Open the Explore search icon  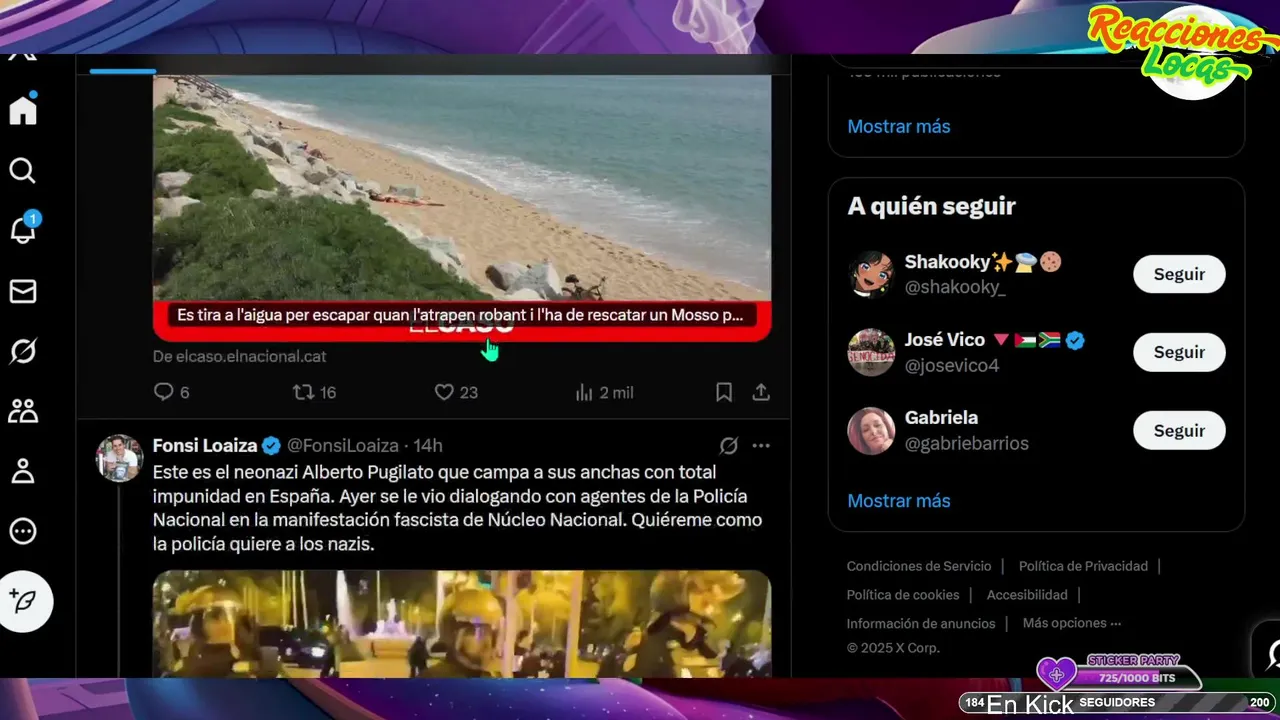23,171
